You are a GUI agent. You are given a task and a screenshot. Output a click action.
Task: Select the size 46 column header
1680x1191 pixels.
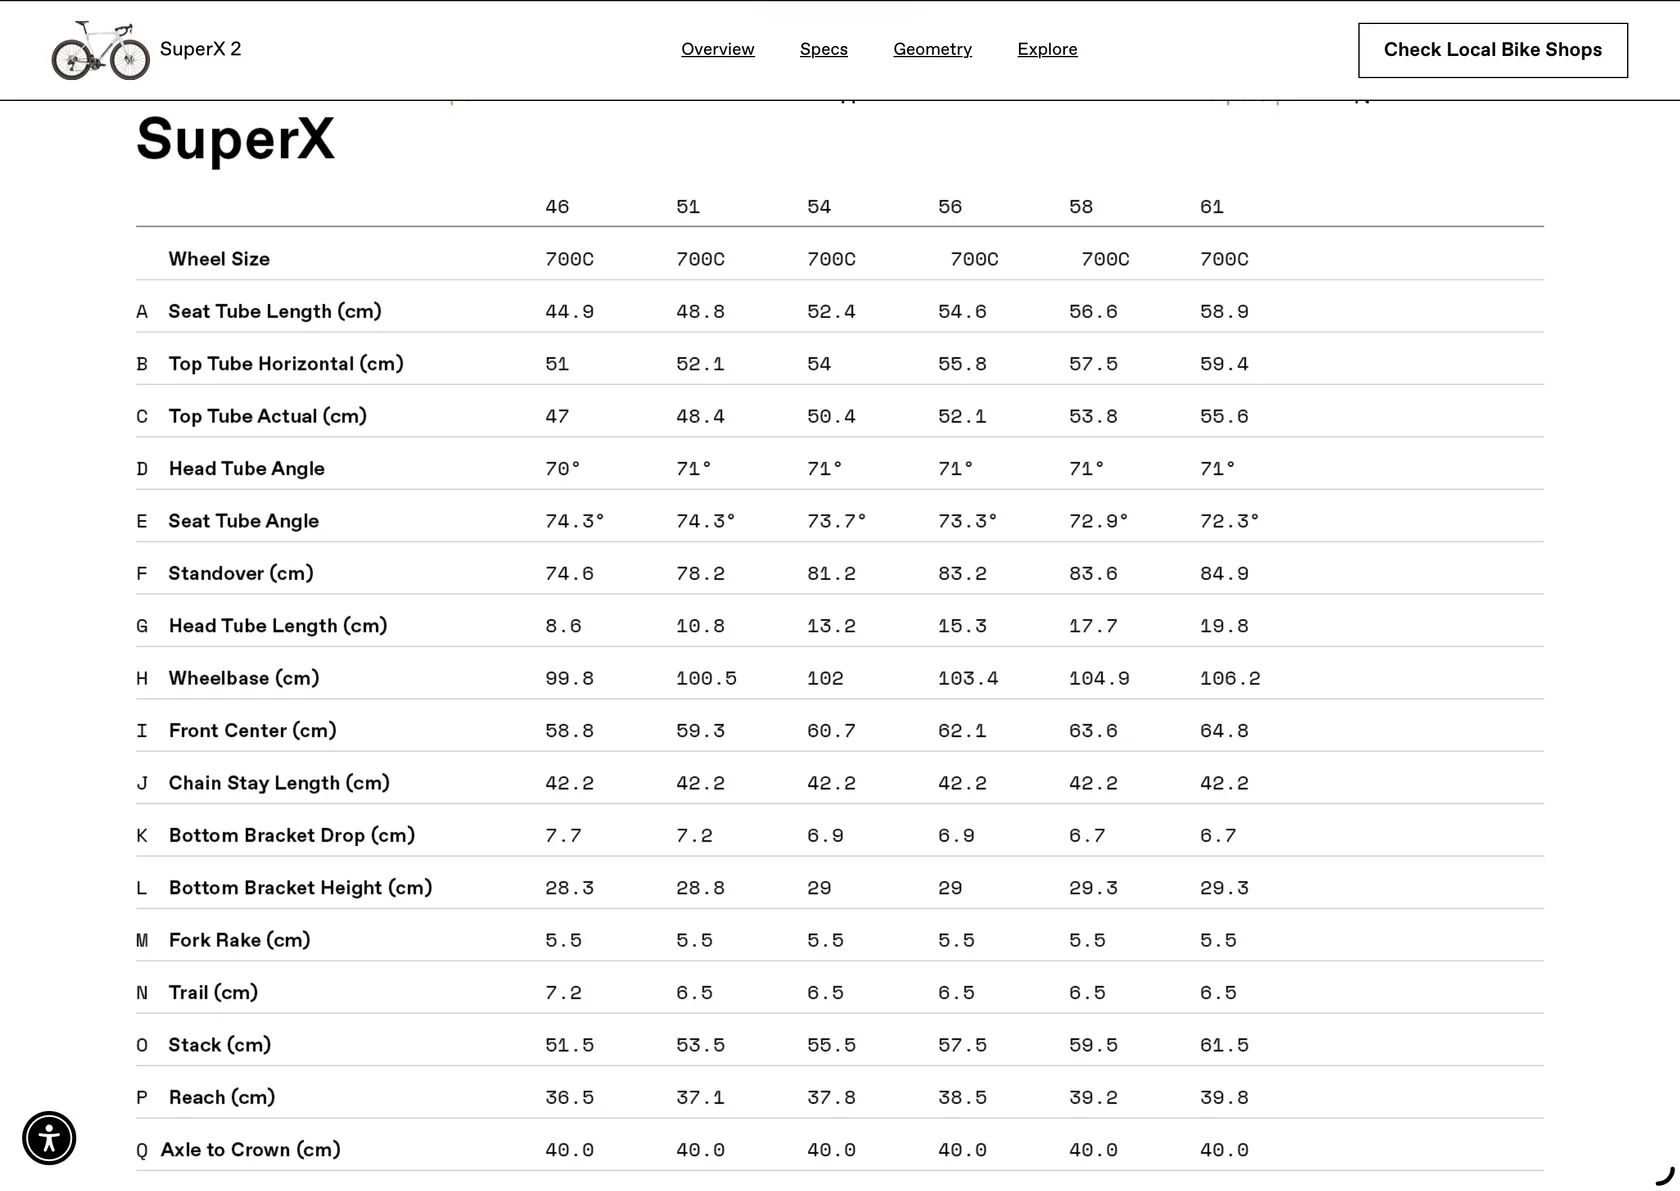pos(557,207)
